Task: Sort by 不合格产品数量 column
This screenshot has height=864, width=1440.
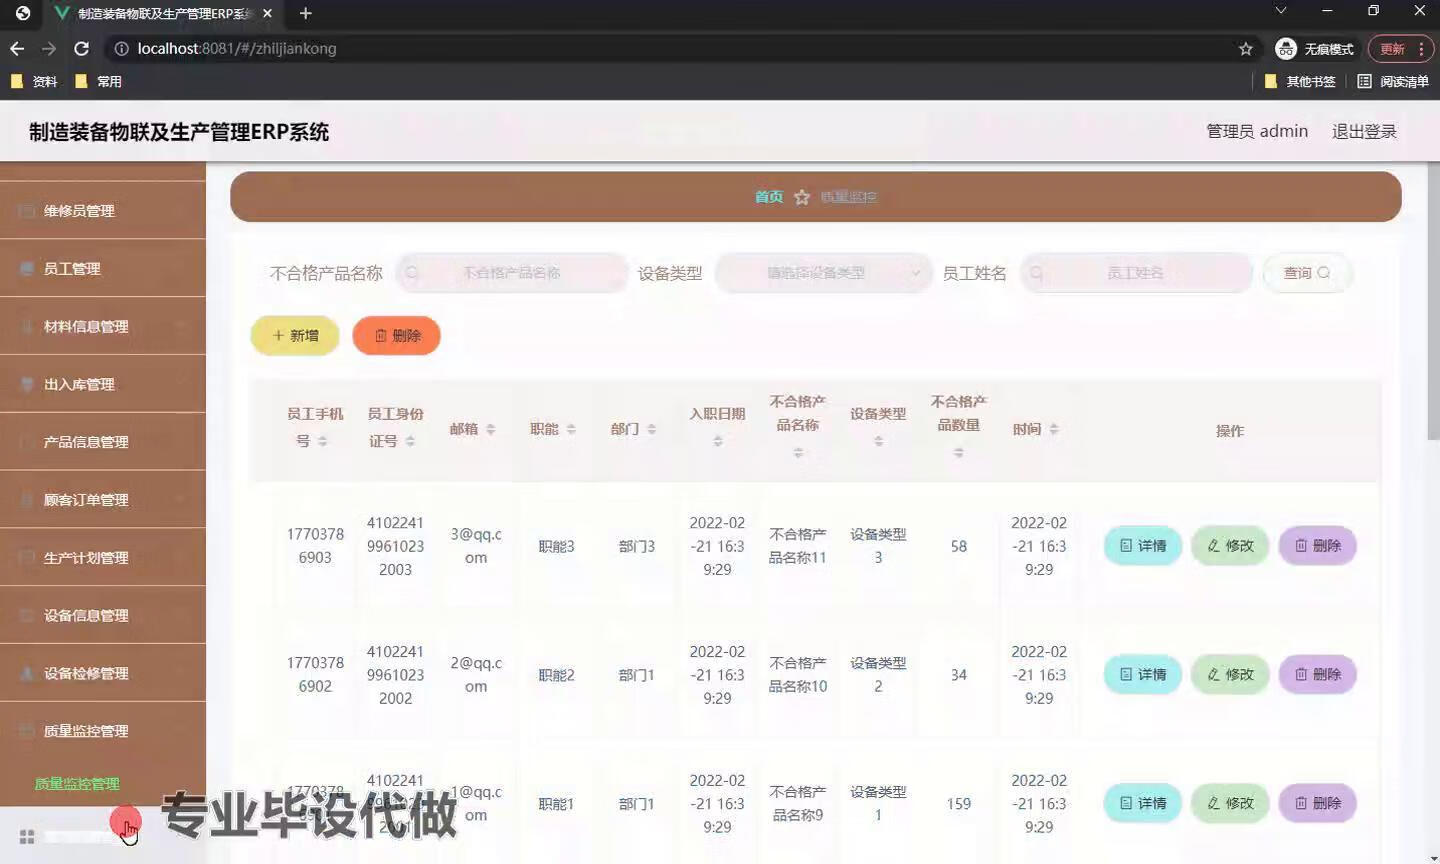Action: click(x=959, y=453)
